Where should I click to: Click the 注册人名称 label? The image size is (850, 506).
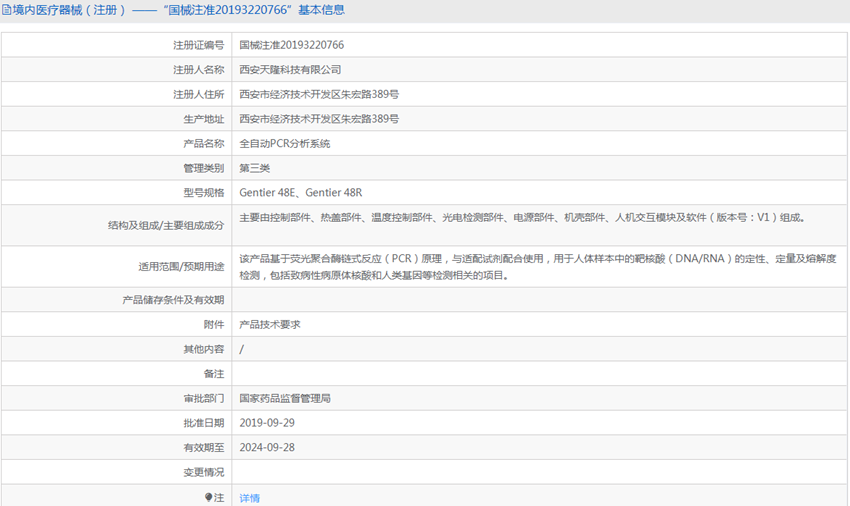[198, 69]
